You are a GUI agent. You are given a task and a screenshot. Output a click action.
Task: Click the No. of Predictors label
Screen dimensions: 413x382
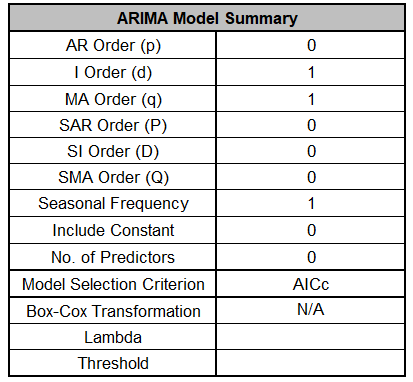click(113, 257)
